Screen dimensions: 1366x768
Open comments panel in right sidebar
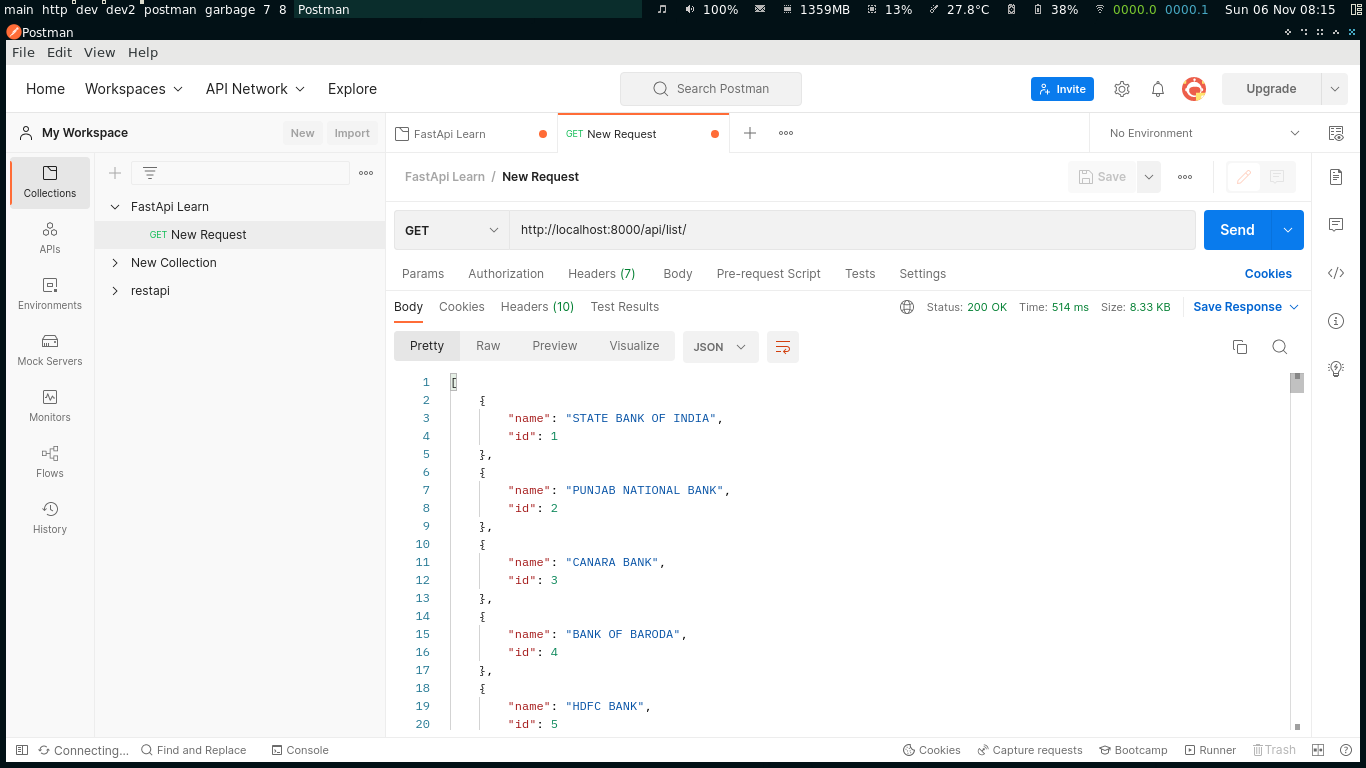[x=1336, y=225]
